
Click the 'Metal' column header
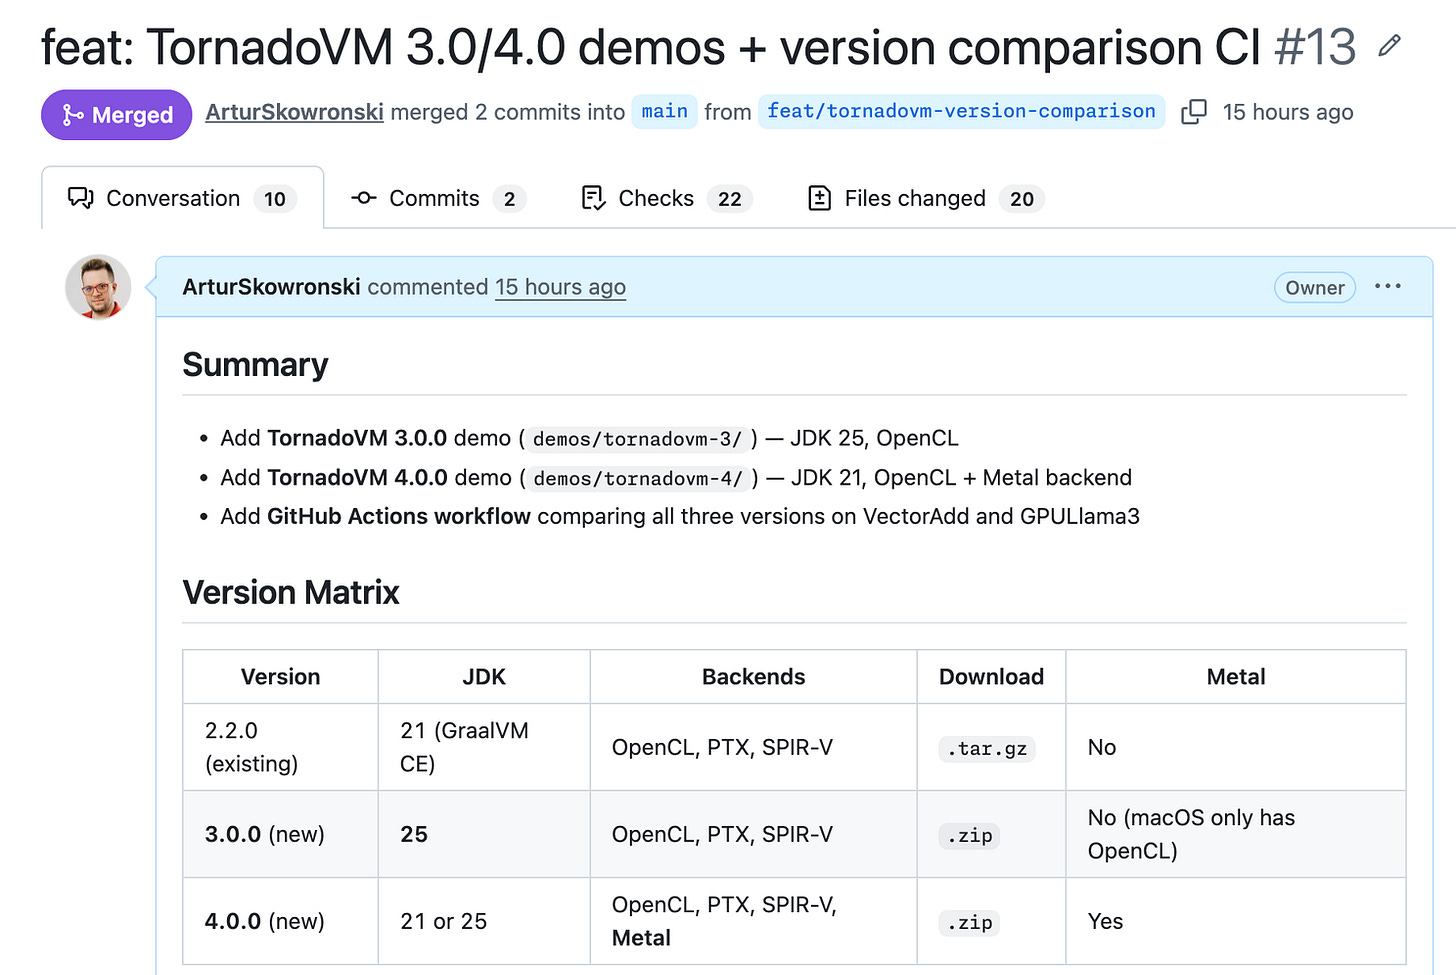pos(1236,677)
